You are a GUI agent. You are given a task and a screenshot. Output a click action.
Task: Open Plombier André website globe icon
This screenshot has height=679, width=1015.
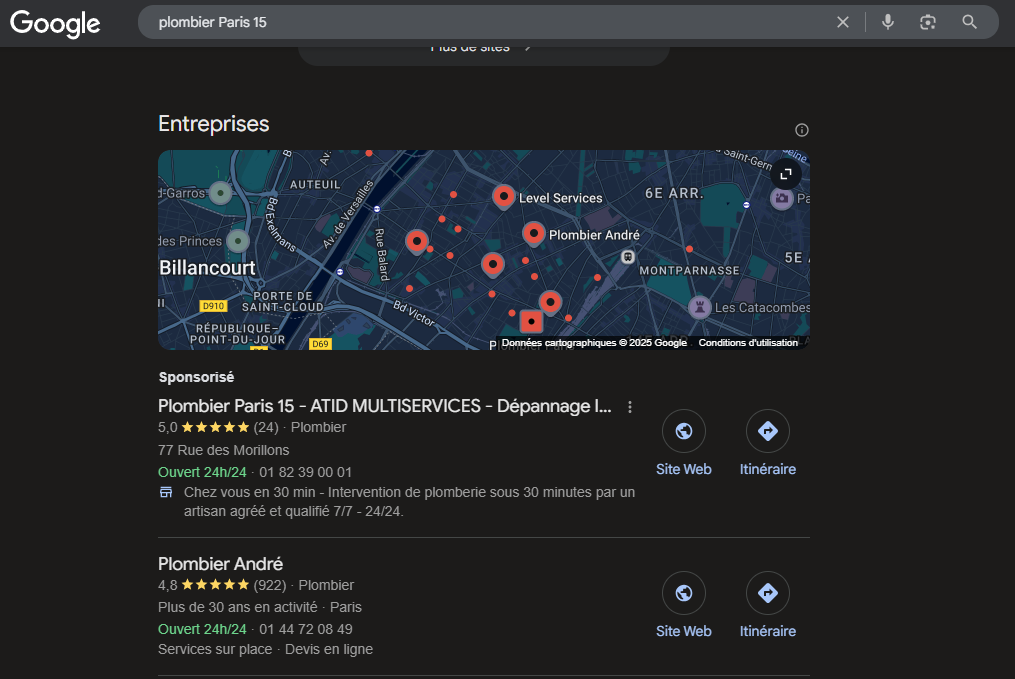point(684,593)
